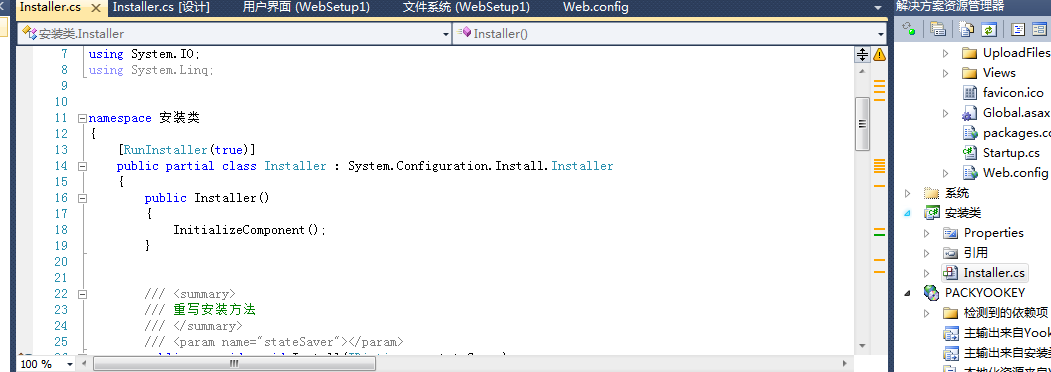Collapse the Installer() constructor outlining block
Image resolution: width=1051 pixels, height=372 pixels.
coord(82,198)
